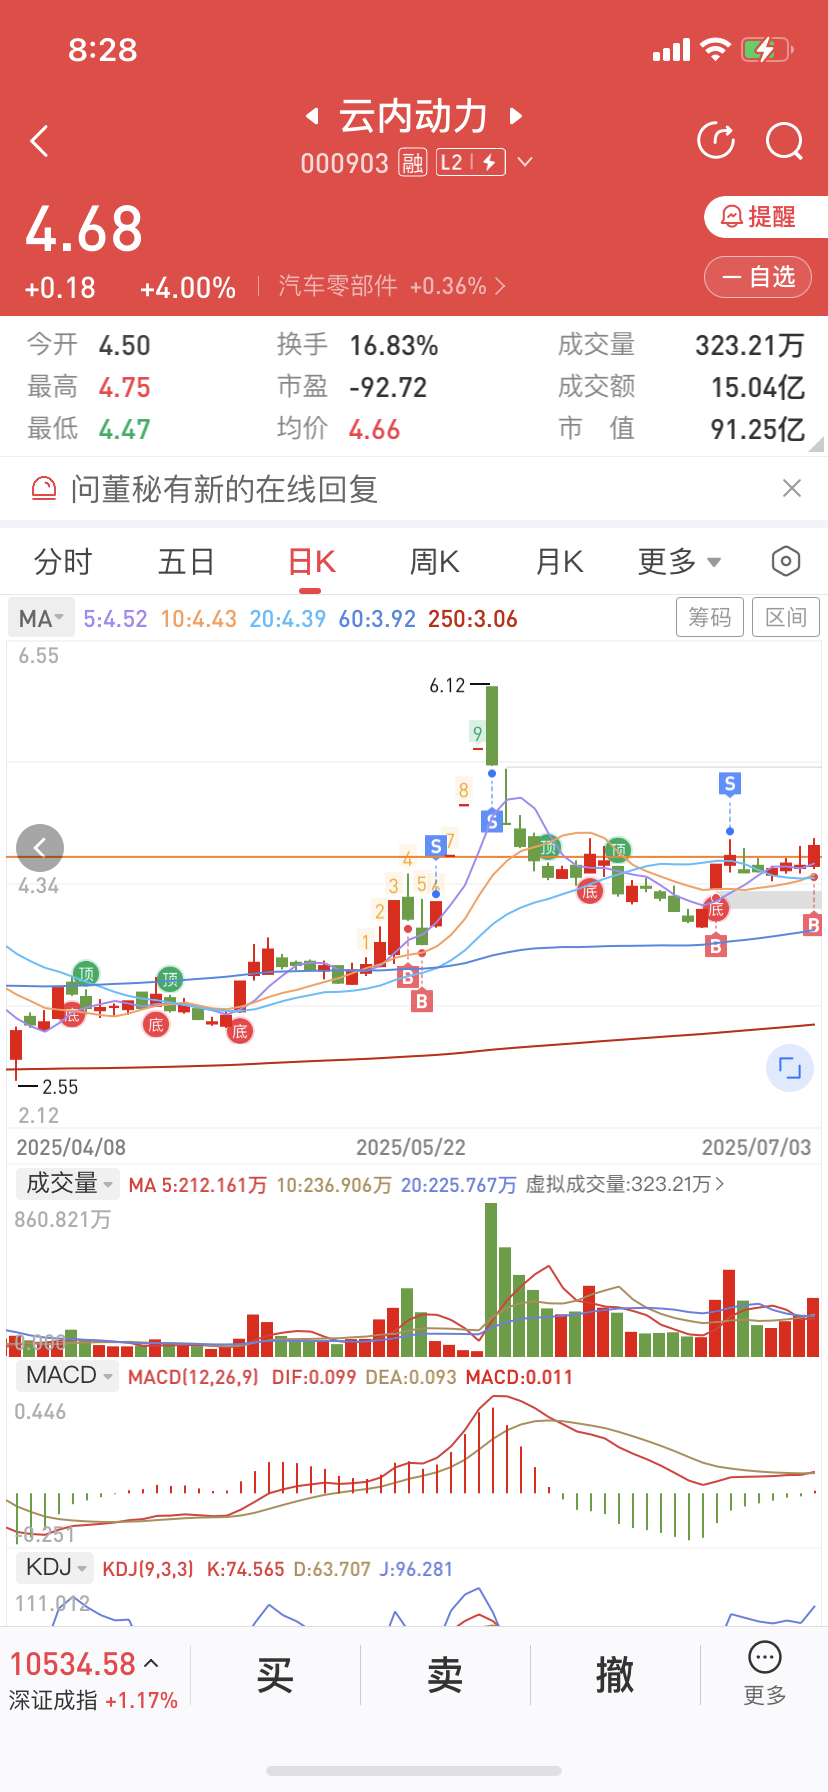
Task: Expand stock info chevron beside L2 badge
Action: click(525, 162)
